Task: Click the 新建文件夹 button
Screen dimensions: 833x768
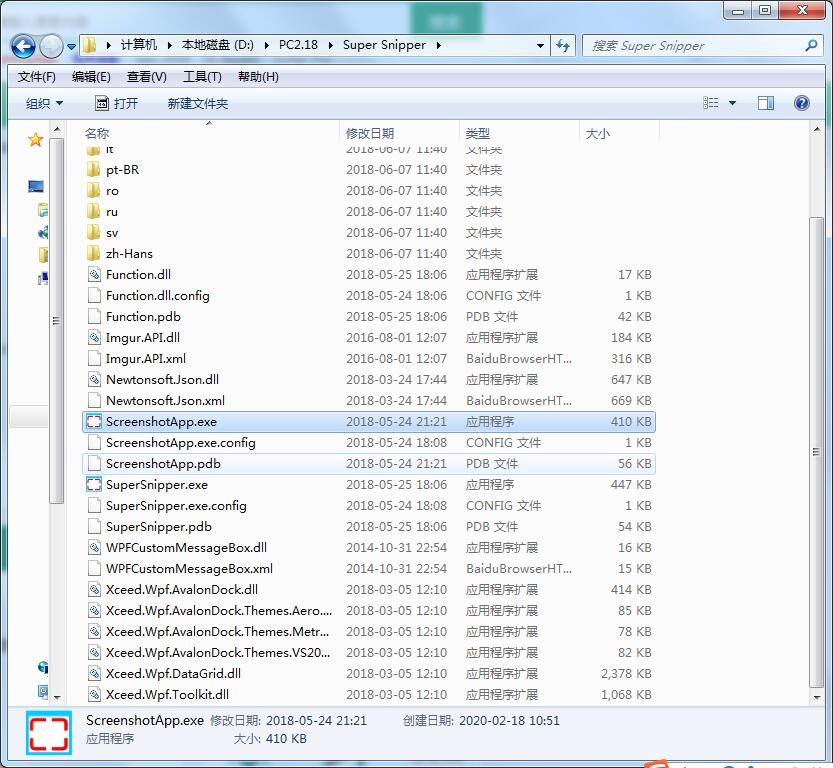Action: point(197,103)
